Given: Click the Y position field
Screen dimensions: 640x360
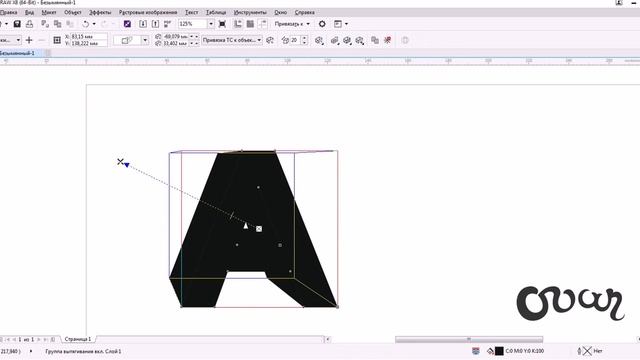Looking at the screenshot, I should coord(89,43).
